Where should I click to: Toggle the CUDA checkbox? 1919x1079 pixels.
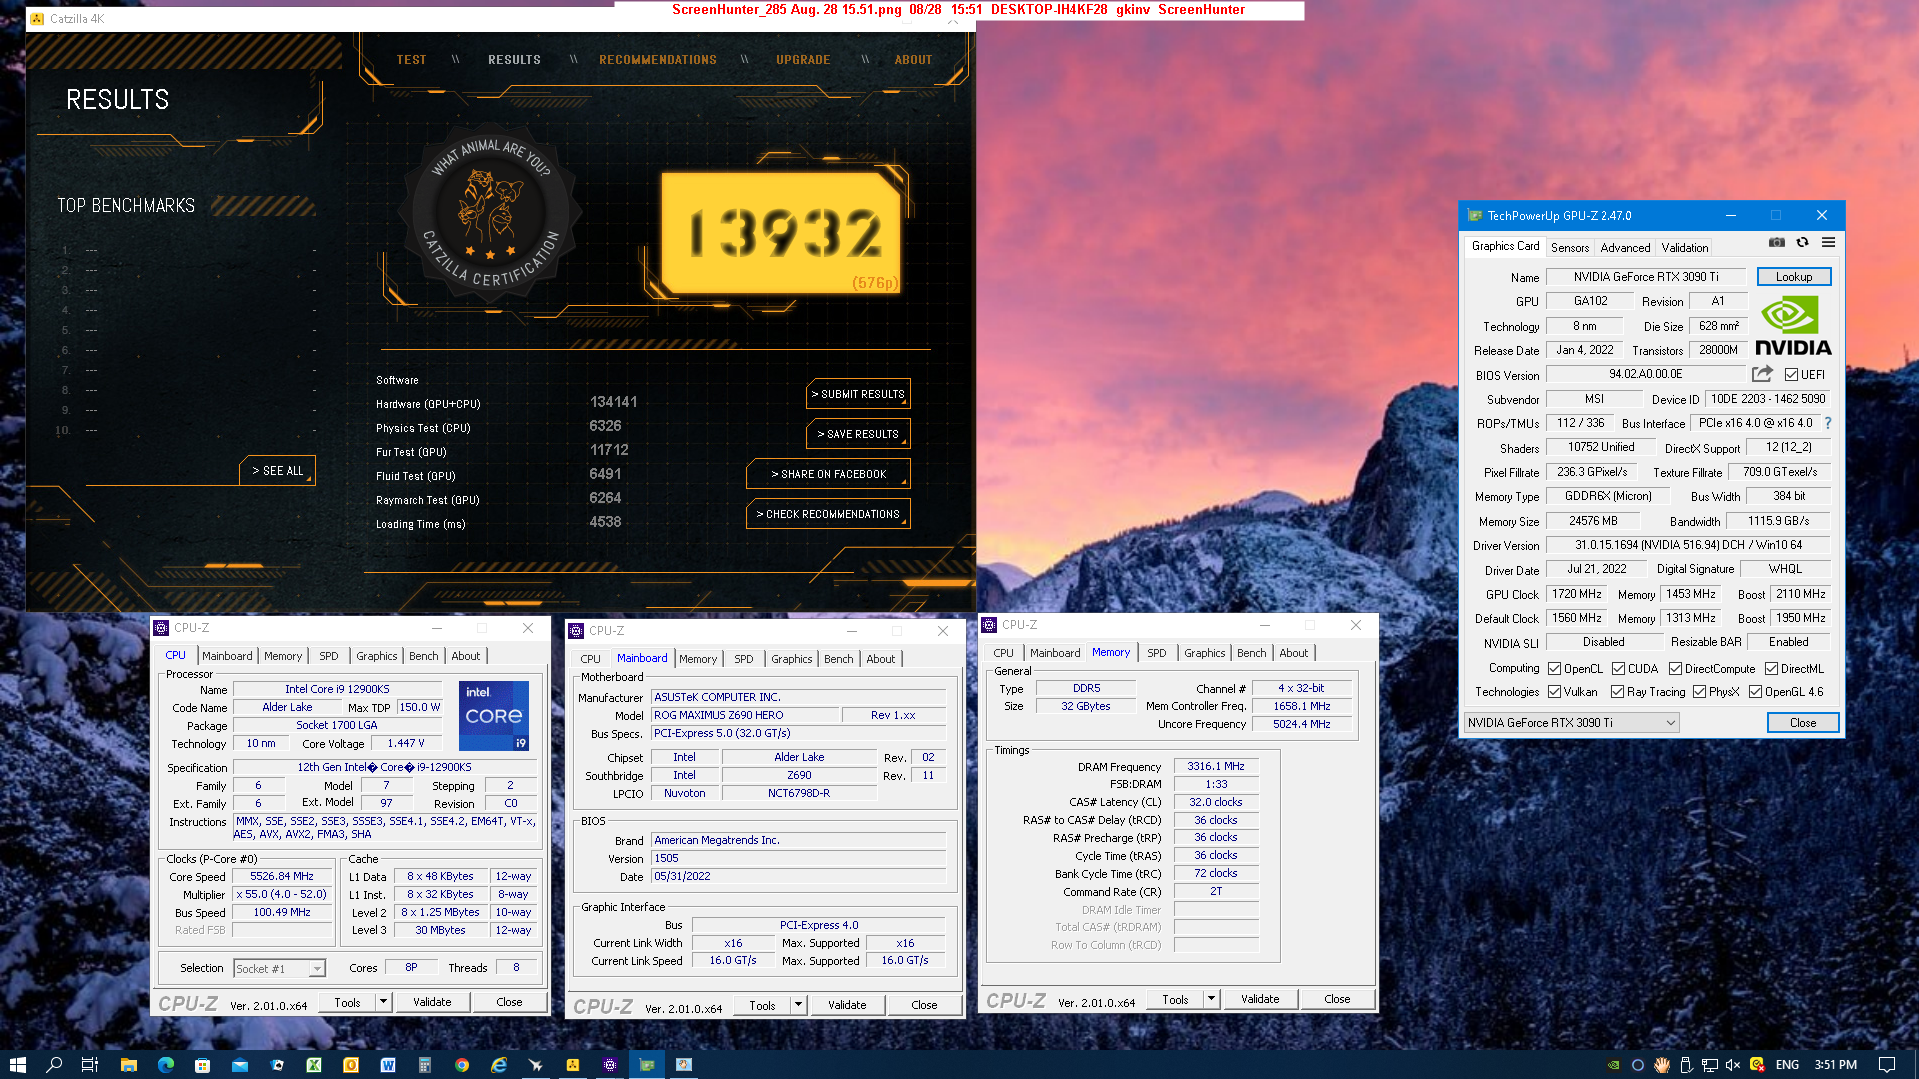[x=1619, y=669]
